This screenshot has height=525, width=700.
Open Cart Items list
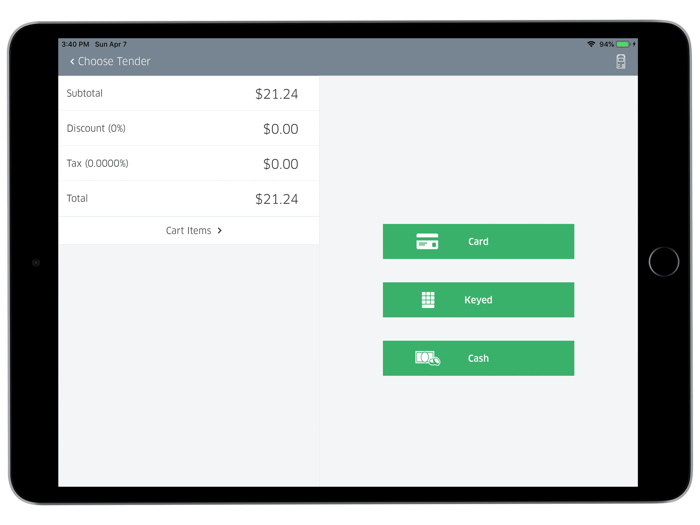(x=188, y=230)
